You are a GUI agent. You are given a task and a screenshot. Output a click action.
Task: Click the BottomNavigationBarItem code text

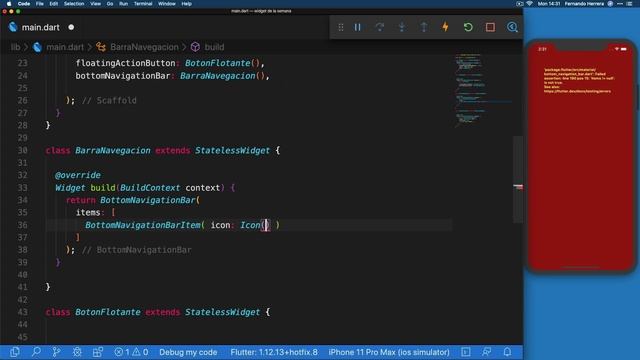[x=143, y=225]
